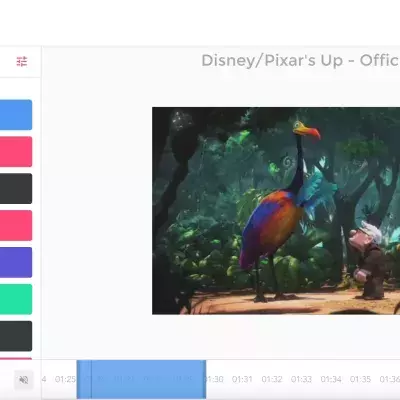Select the green color button in sidebar
Image resolution: width=400 pixels, height=400 pixels.
tap(16, 299)
